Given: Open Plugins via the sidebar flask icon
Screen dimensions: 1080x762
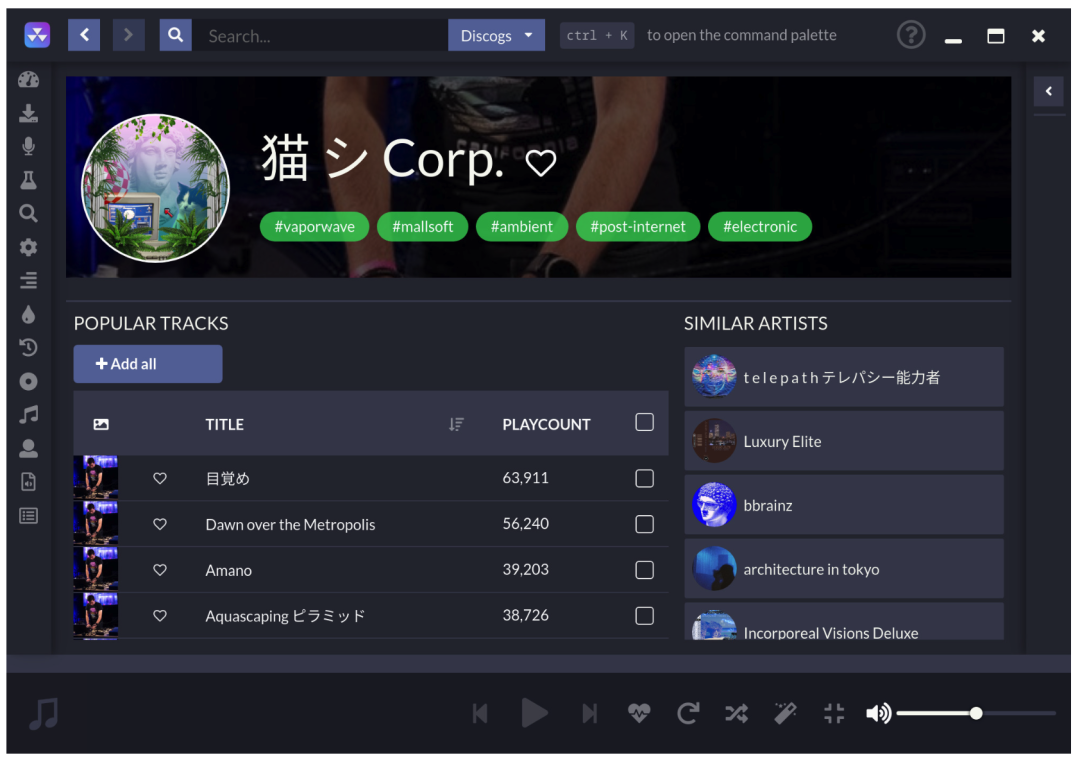Looking at the screenshot, I should [x=28, y=180].
